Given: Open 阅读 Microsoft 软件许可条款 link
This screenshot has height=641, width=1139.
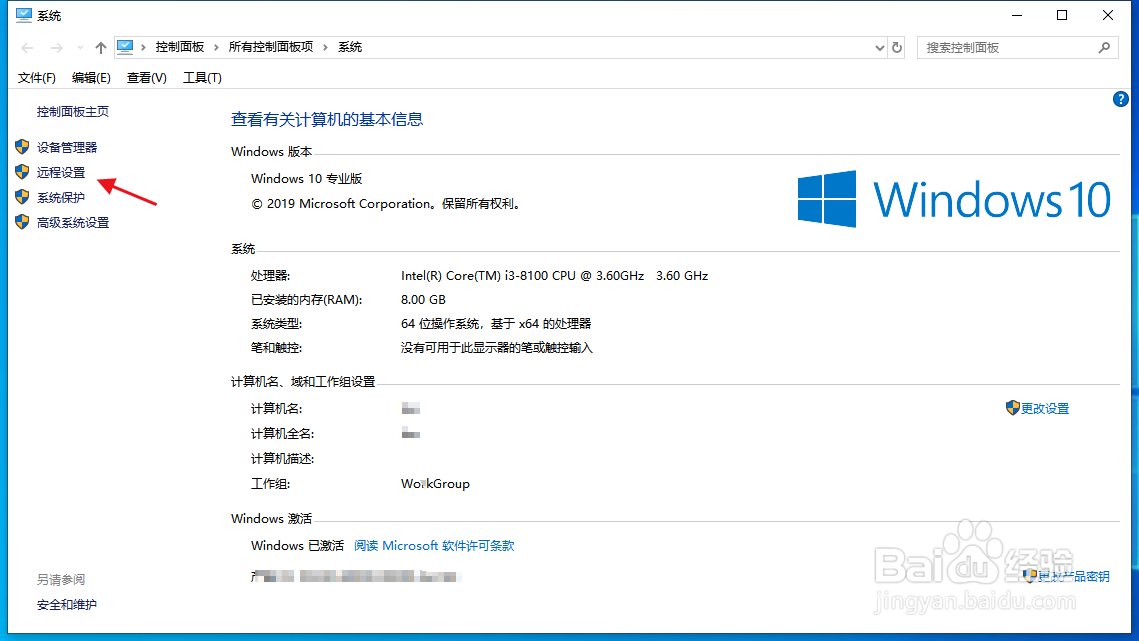Looking at the screenshot, I should [434, 546].
